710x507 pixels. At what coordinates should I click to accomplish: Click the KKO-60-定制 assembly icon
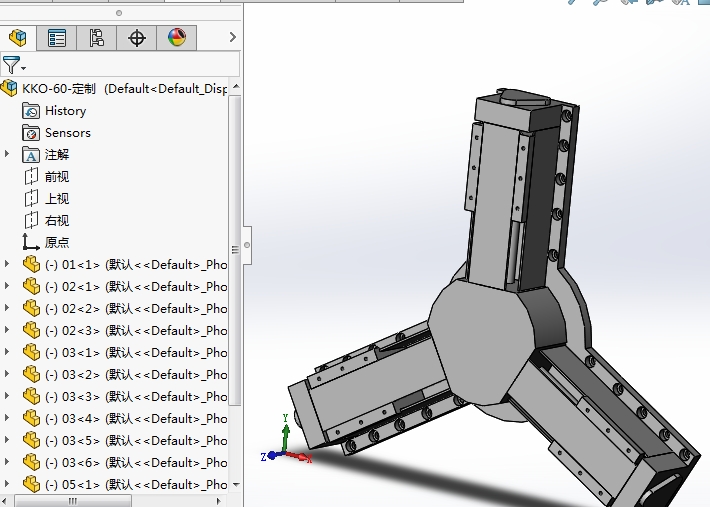pos(10,88)
